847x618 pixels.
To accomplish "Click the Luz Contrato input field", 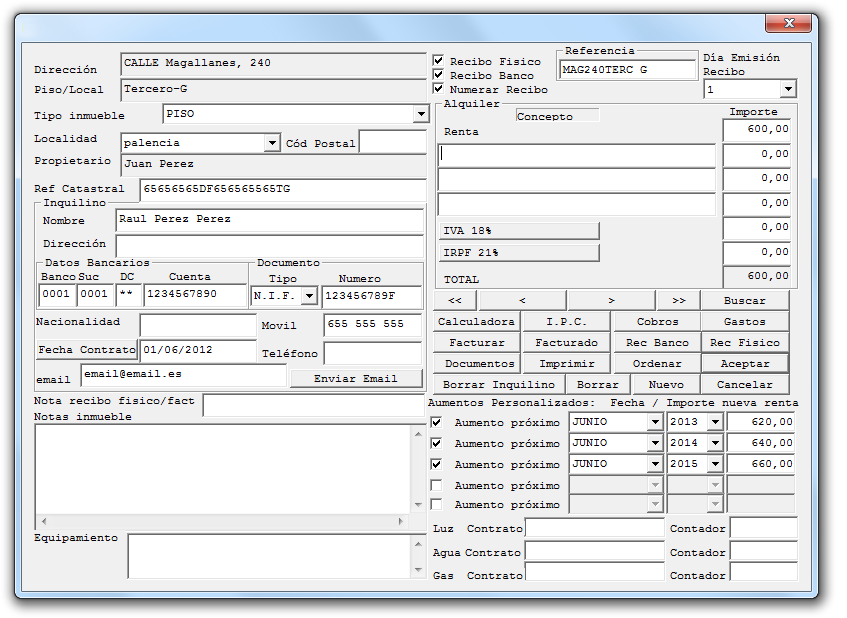I will 595,528.
